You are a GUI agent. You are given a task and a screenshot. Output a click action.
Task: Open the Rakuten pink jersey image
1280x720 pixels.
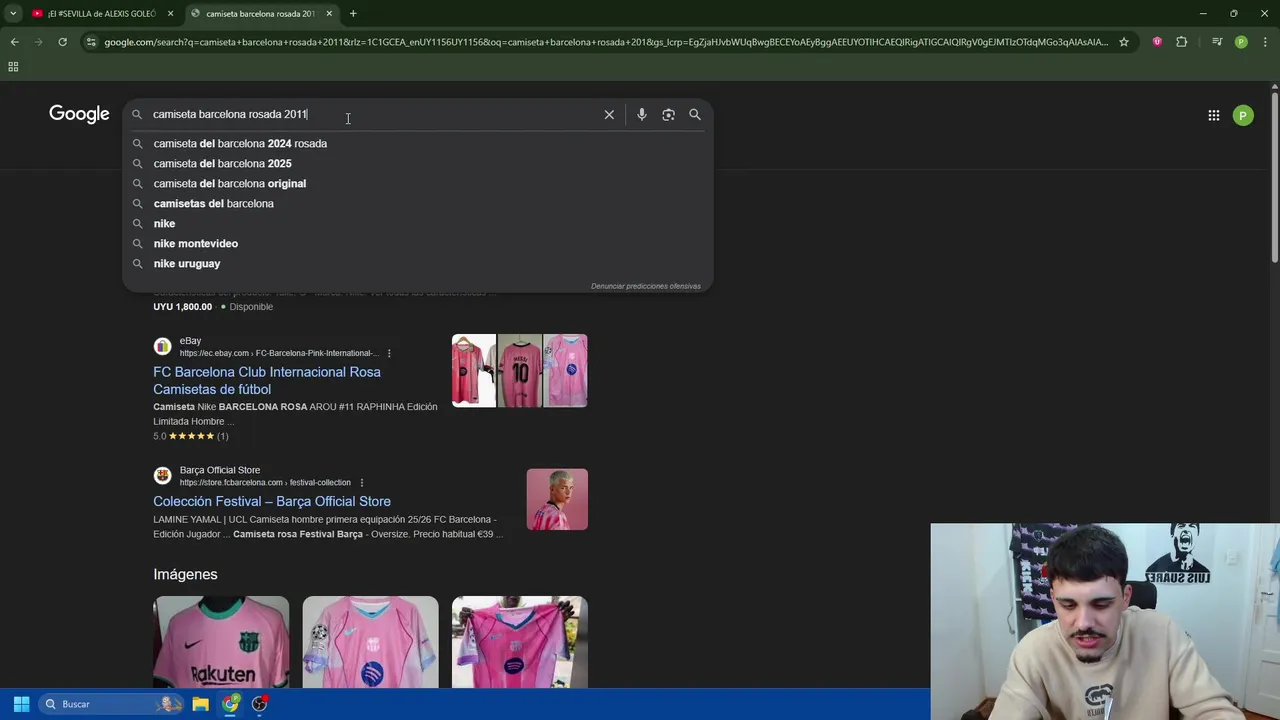221,642
